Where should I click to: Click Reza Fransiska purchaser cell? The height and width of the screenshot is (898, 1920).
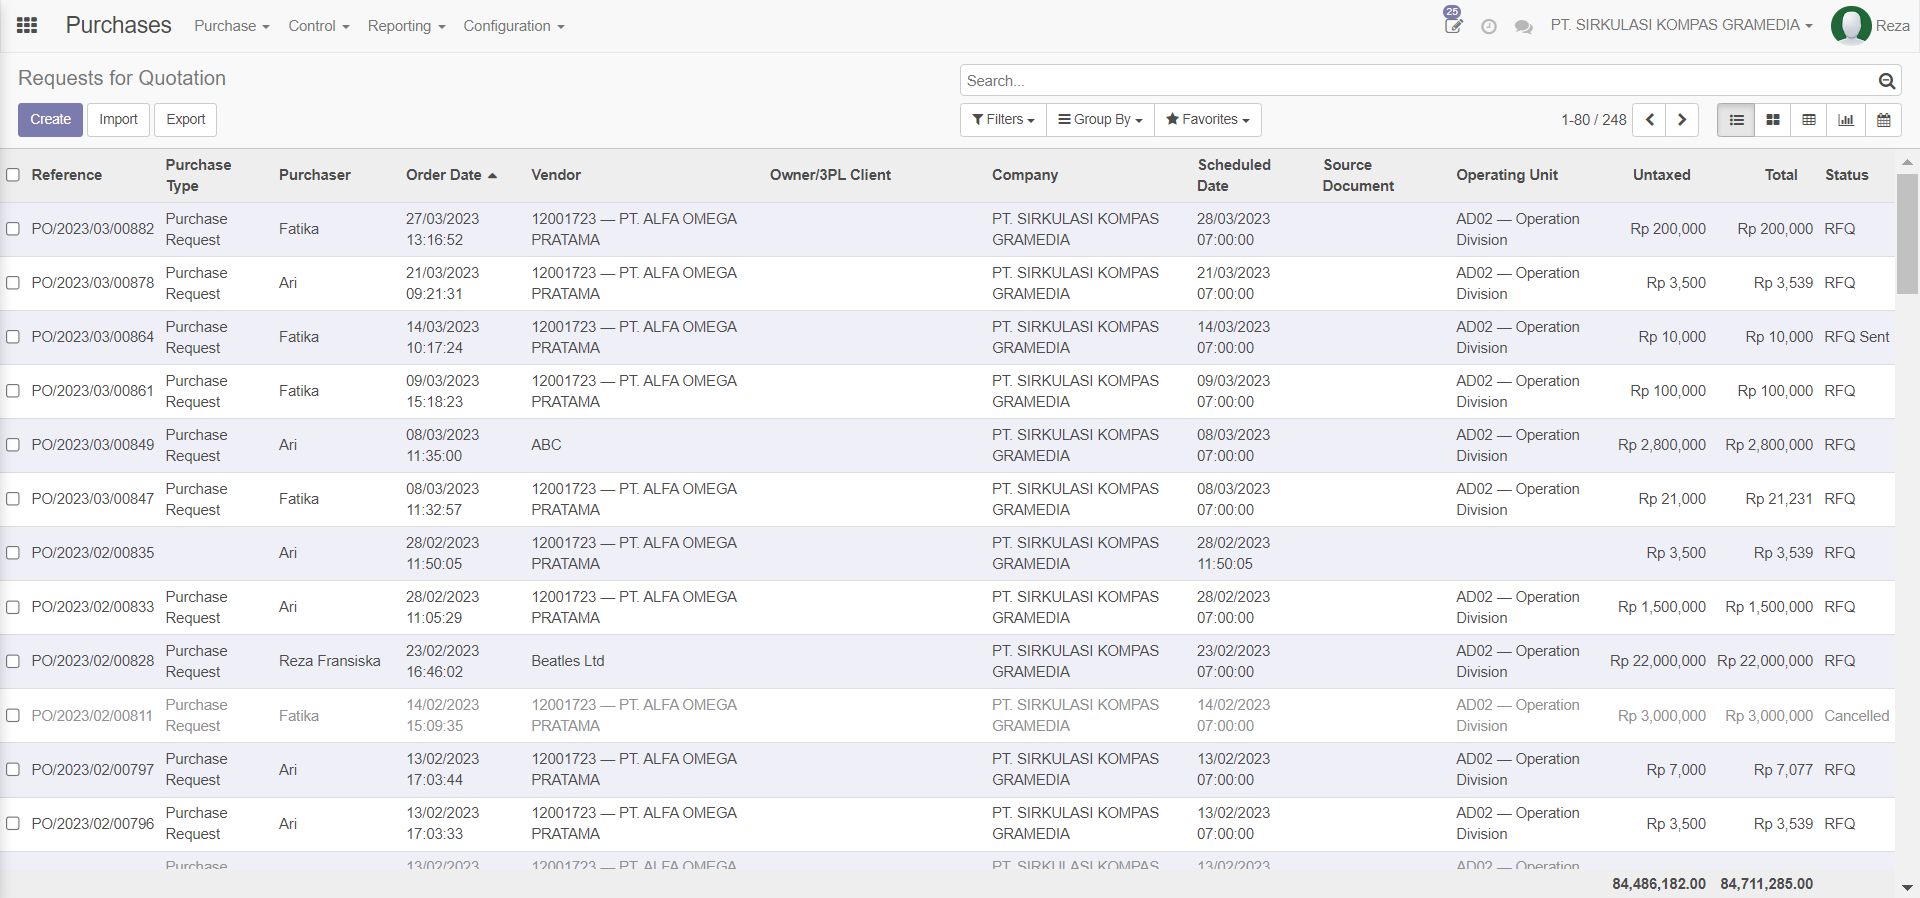330,661
